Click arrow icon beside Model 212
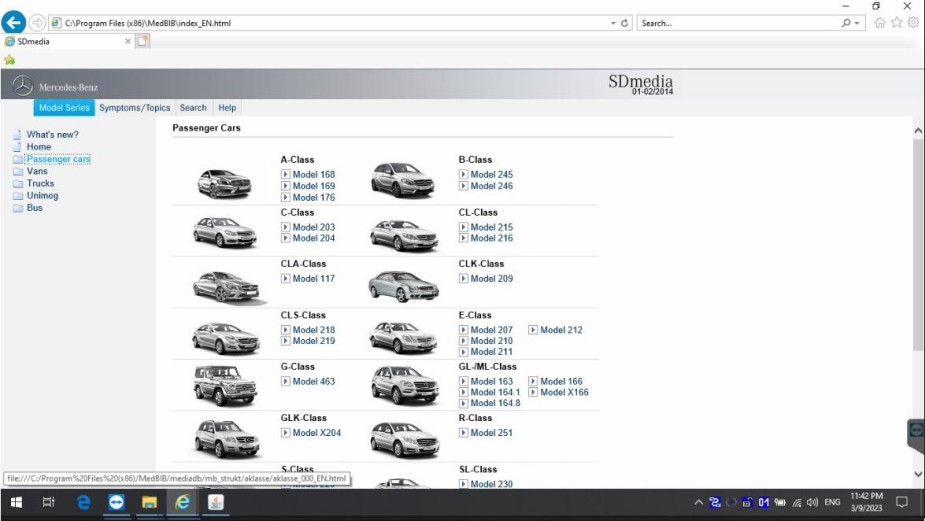Viewport: 925px width, 521px height. click(533, 330)
